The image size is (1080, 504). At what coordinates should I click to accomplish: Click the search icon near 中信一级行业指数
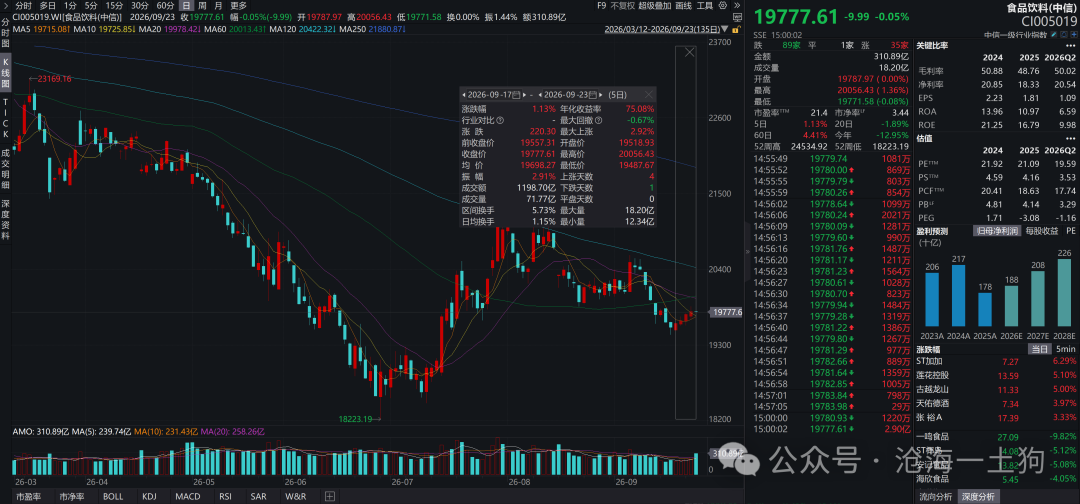coord(1064,34)
